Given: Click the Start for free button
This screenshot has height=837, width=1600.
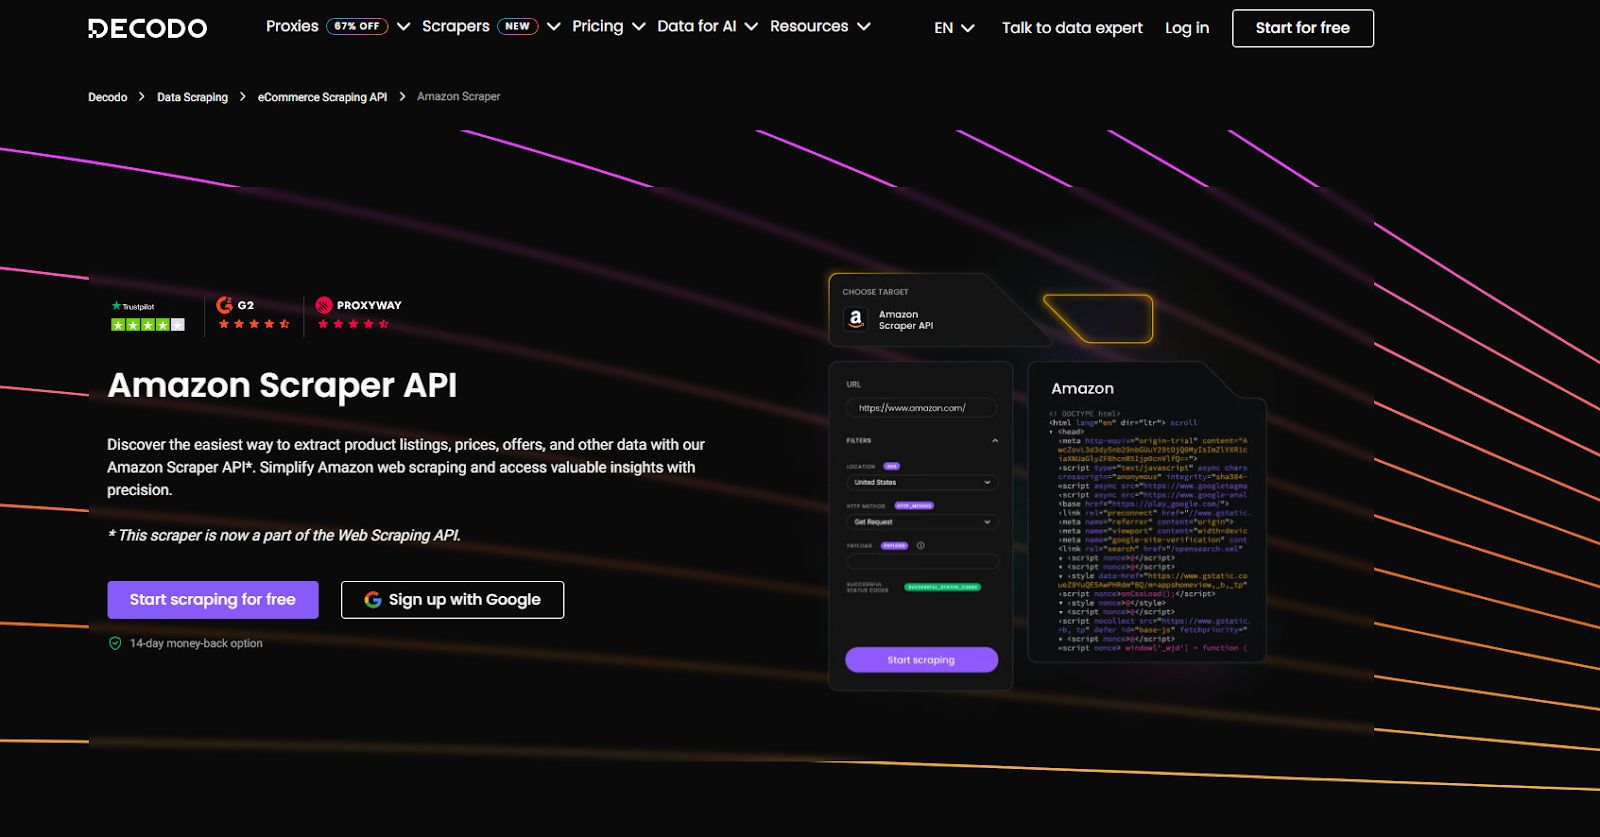Looking at the screenshot, I should 1302,28.
